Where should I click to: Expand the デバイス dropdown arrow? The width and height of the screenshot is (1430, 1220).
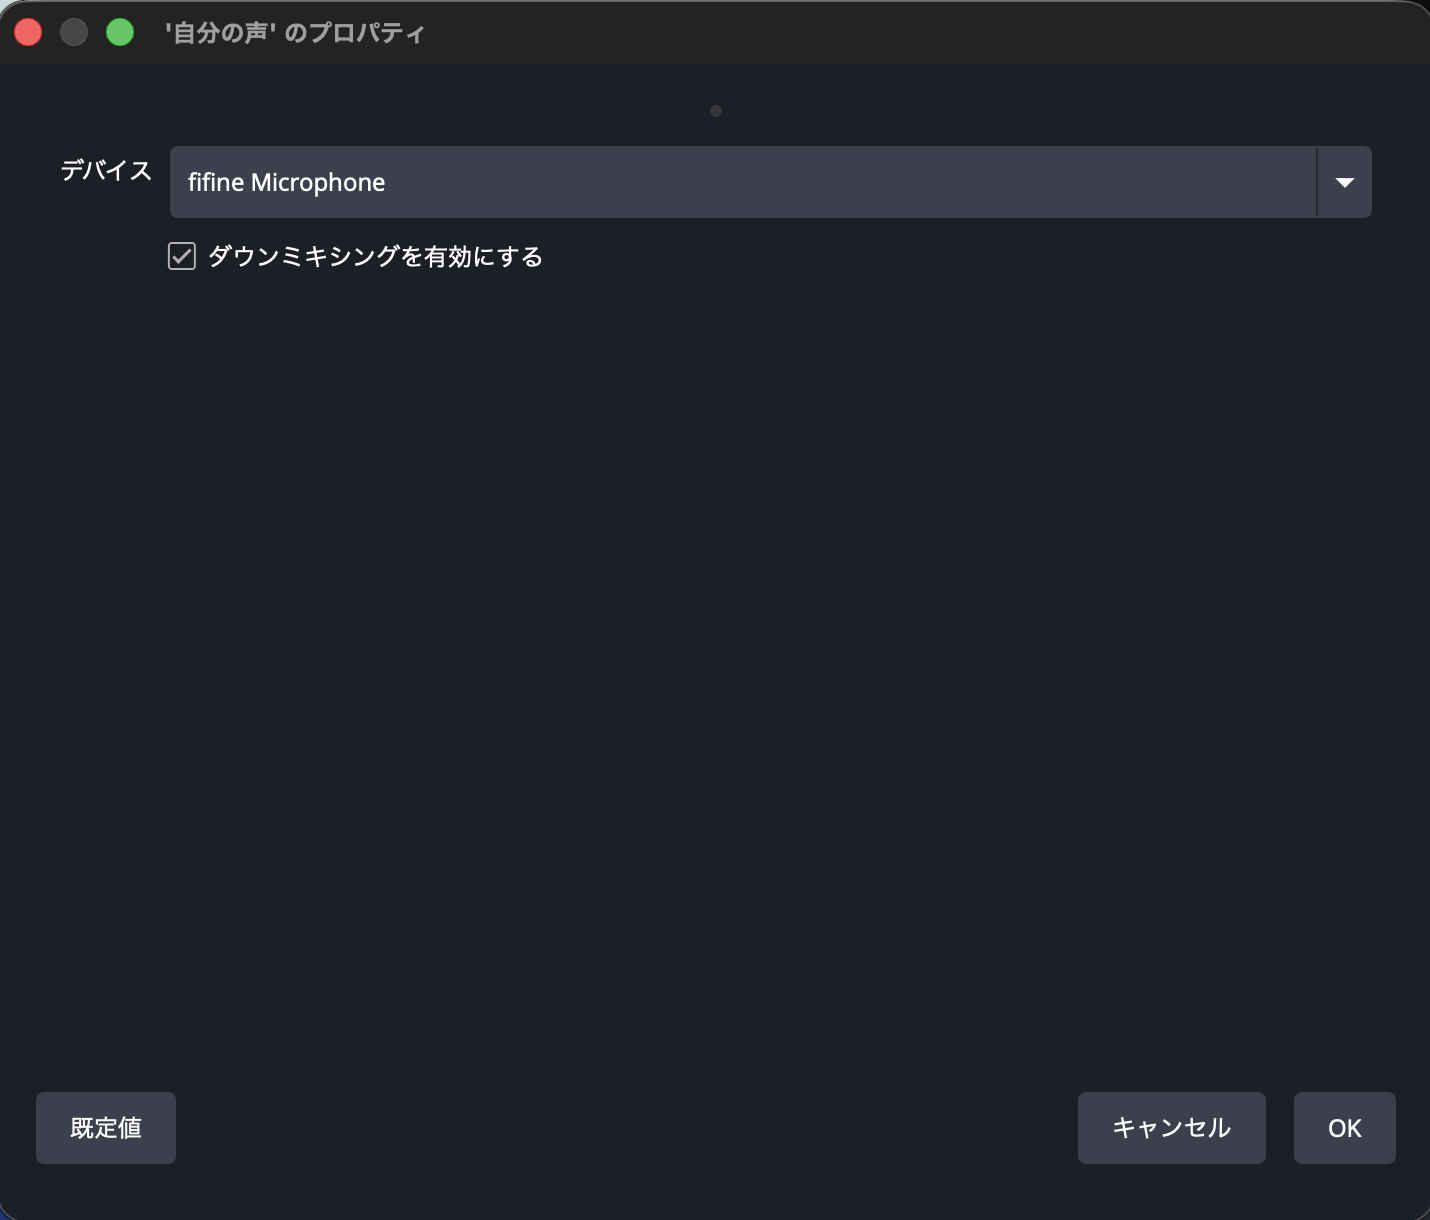click(1344, 182)
